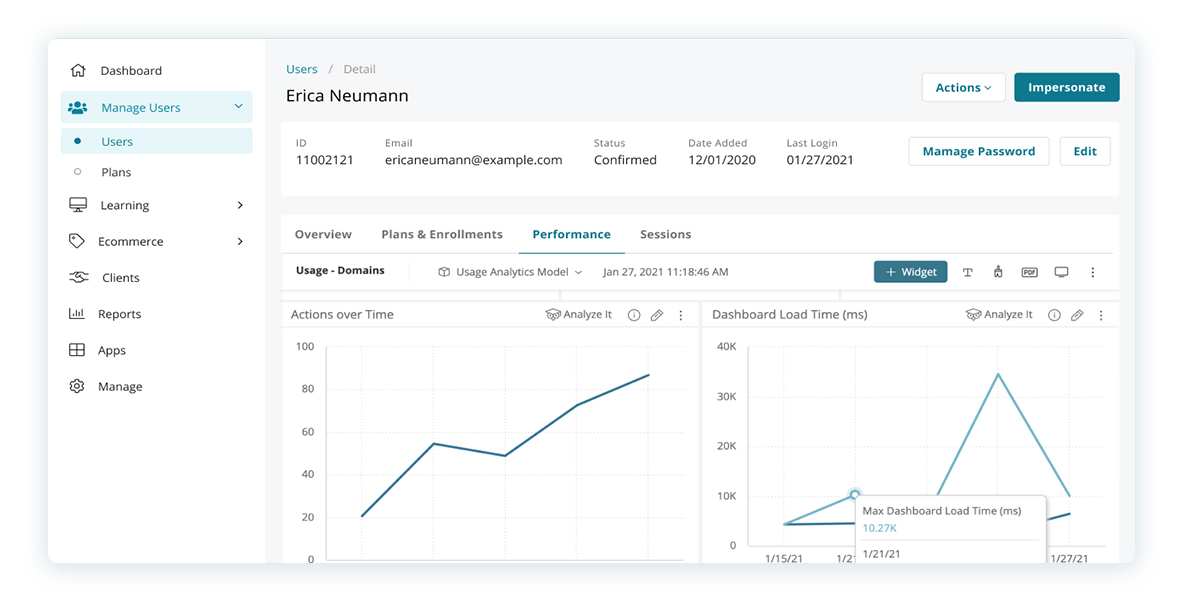1200x600 pixels.
Task: Click the Ecommerce tag icon
Action: pyautogui.click(x=77, y=241)
